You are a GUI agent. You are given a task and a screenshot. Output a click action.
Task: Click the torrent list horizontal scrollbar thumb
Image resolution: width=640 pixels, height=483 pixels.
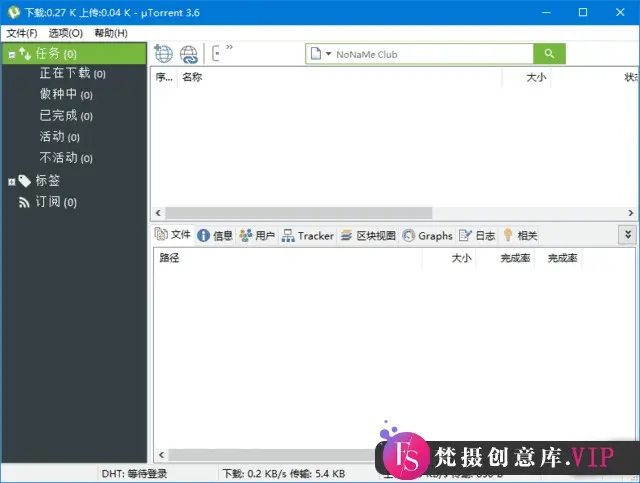click(299, 213)
